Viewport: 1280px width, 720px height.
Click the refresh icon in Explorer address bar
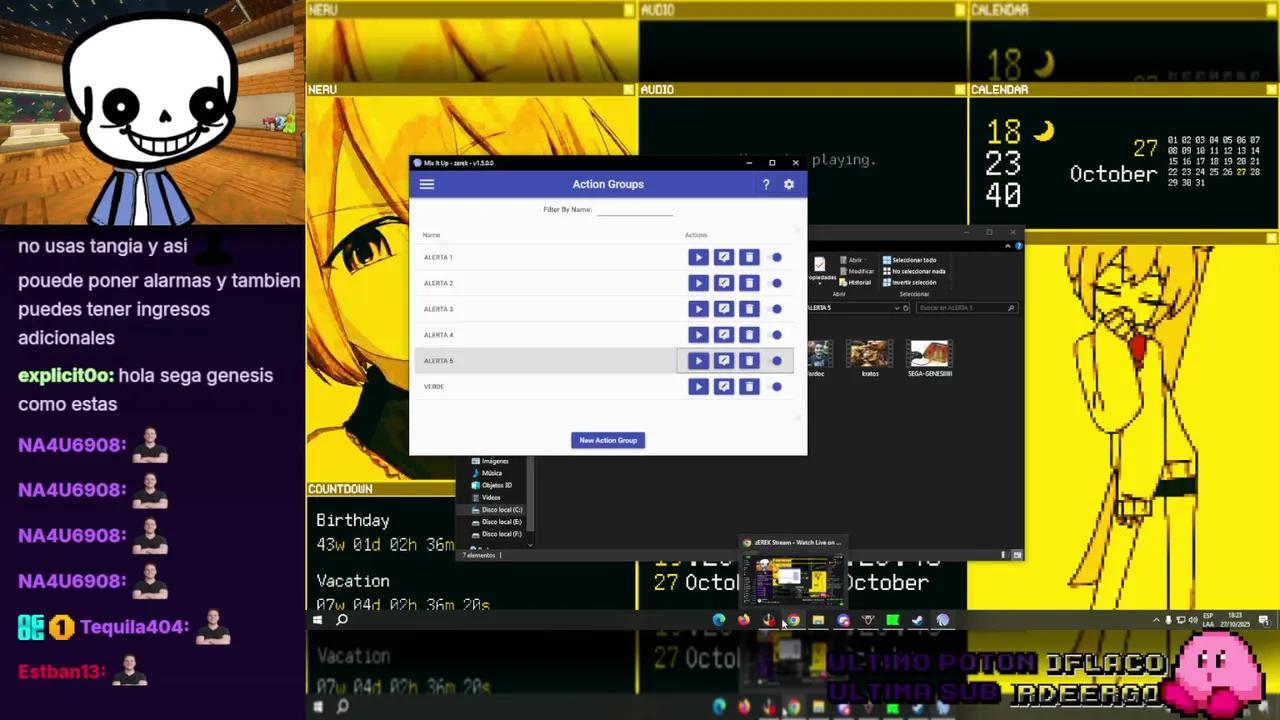pyautogui.click(x=906, y=308)
